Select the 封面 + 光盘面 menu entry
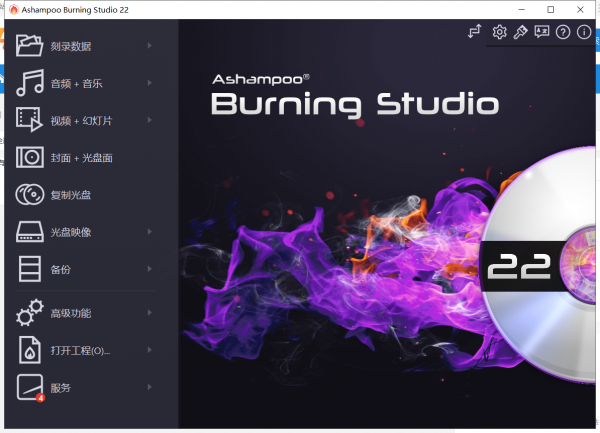 pos(82,158)
